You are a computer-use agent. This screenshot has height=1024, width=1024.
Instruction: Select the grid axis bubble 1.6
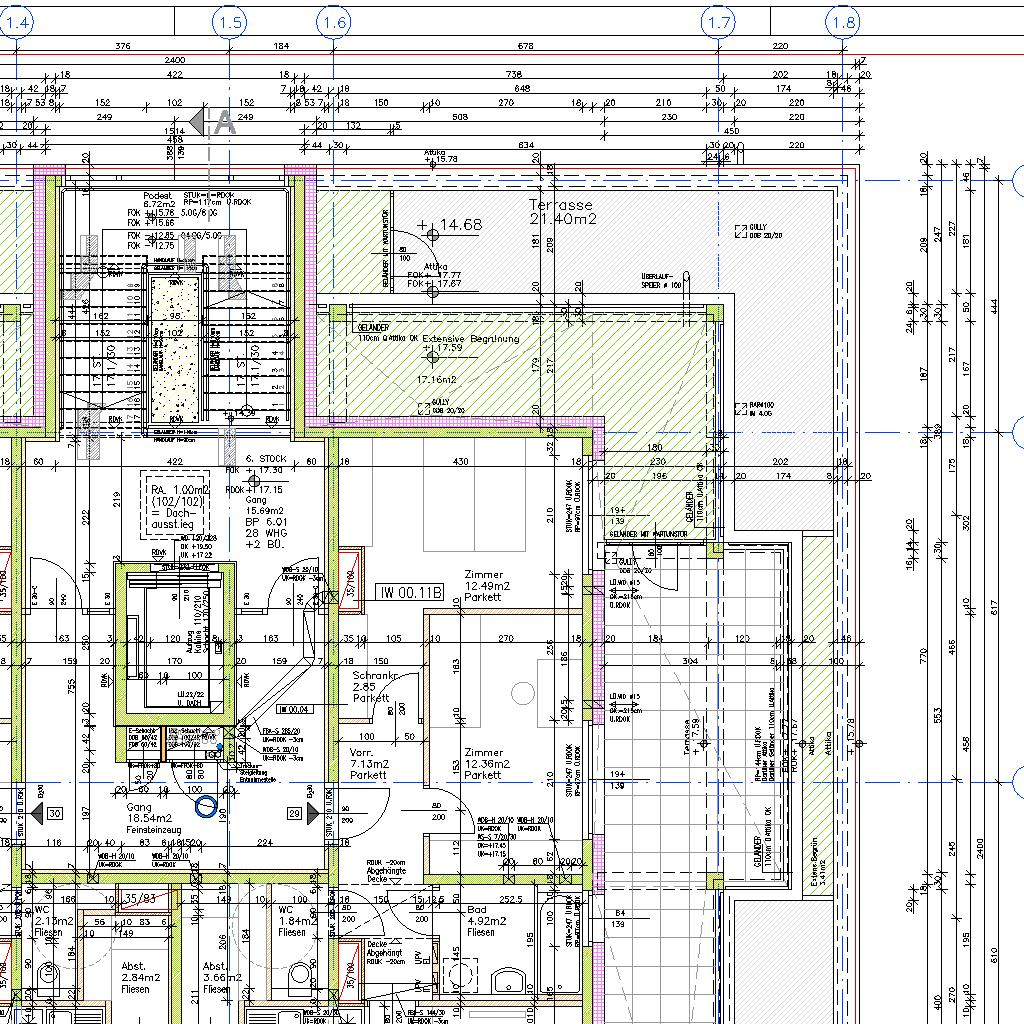(x=333, y=21)
